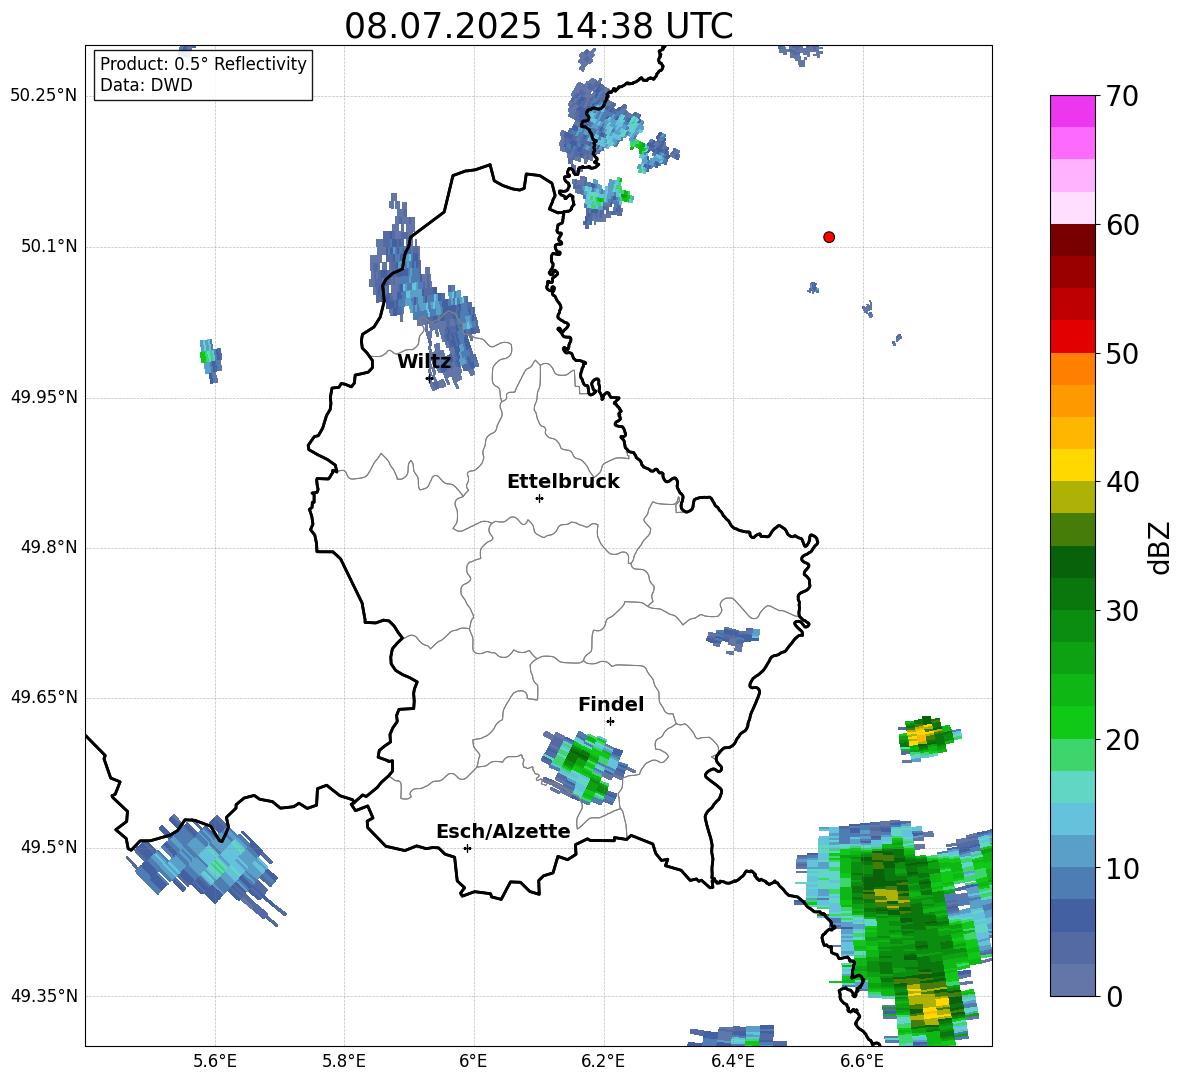Viewport: 1184px width, 1081px height.
Task: Select the Wiltz city label
Action: [x=424, y=362]
